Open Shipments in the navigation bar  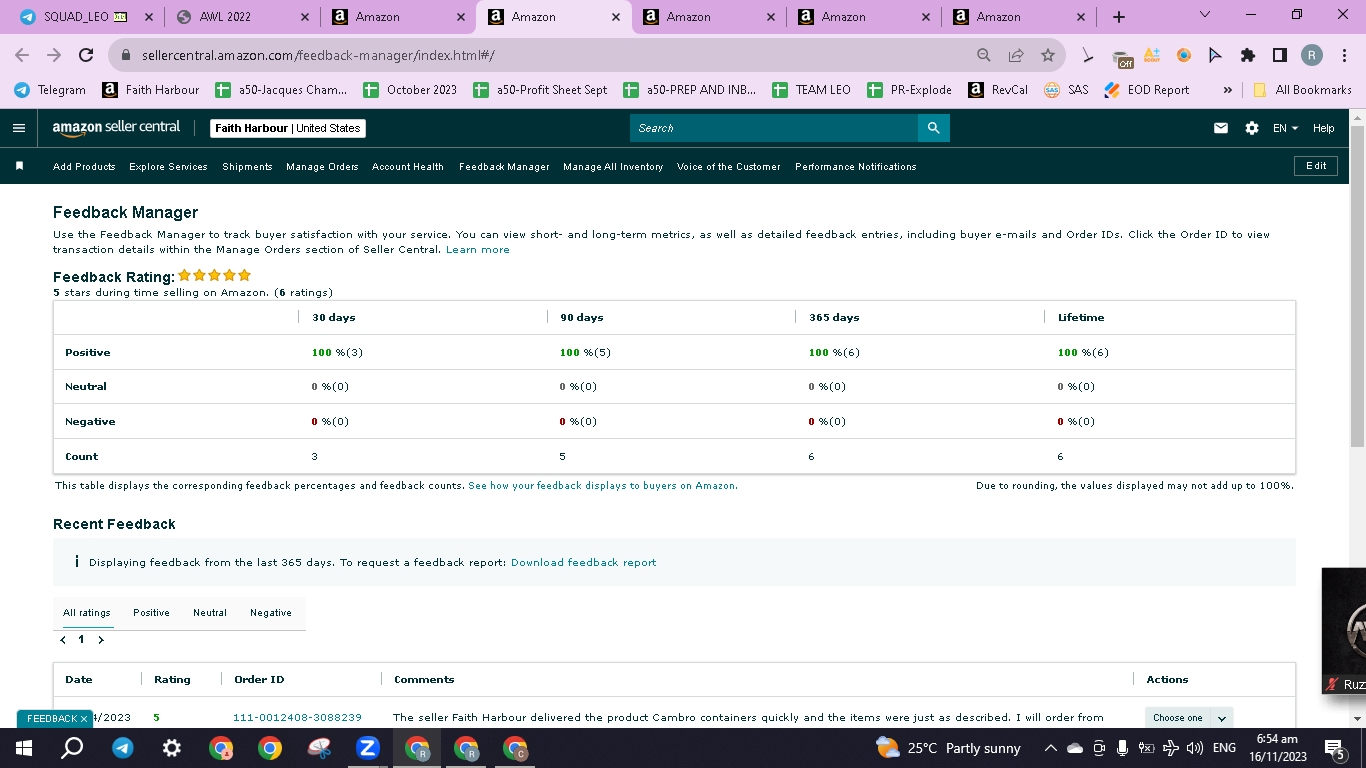tap(247, 167)
